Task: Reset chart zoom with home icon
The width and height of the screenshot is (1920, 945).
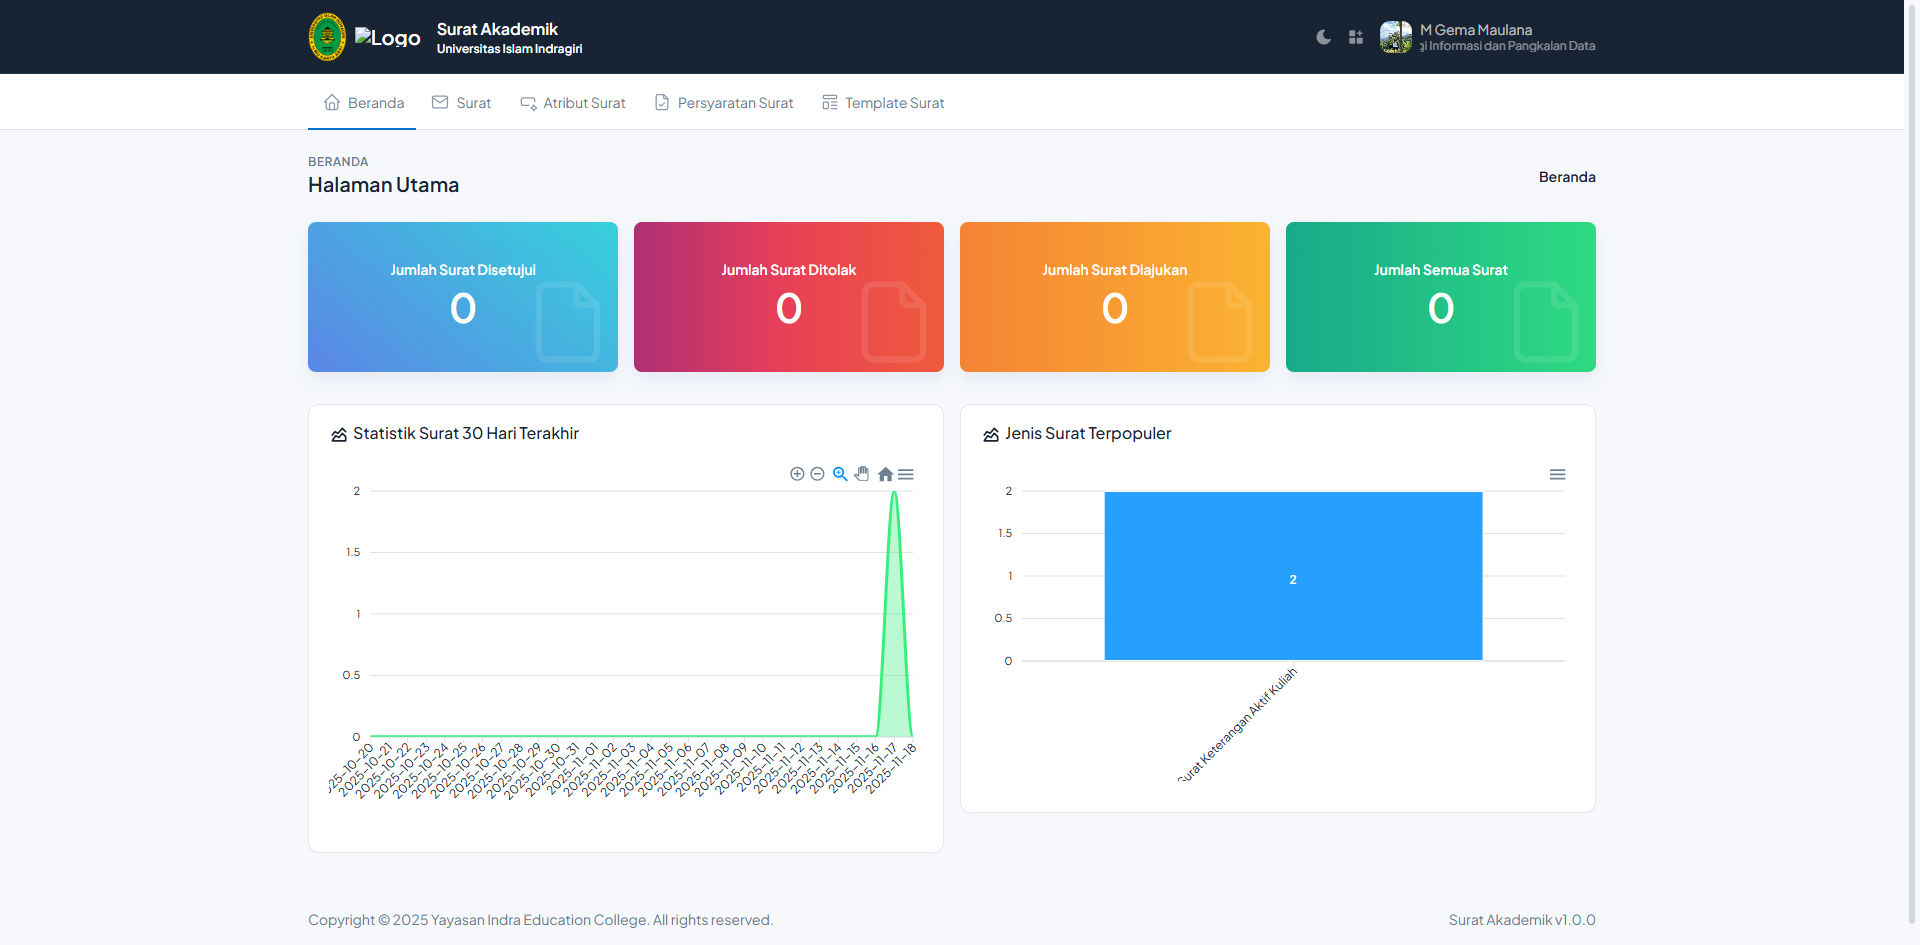Action: coord(885,474)
